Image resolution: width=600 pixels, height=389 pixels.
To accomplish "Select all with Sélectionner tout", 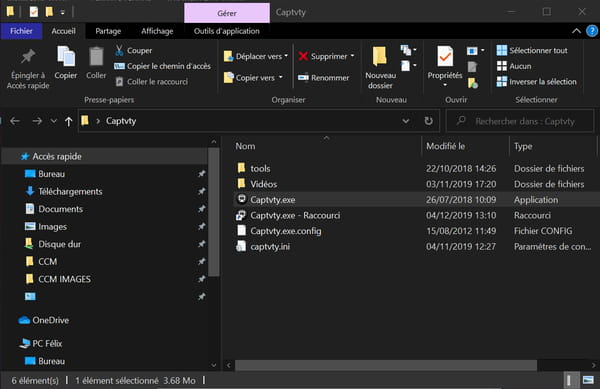I will click(532, 50).
